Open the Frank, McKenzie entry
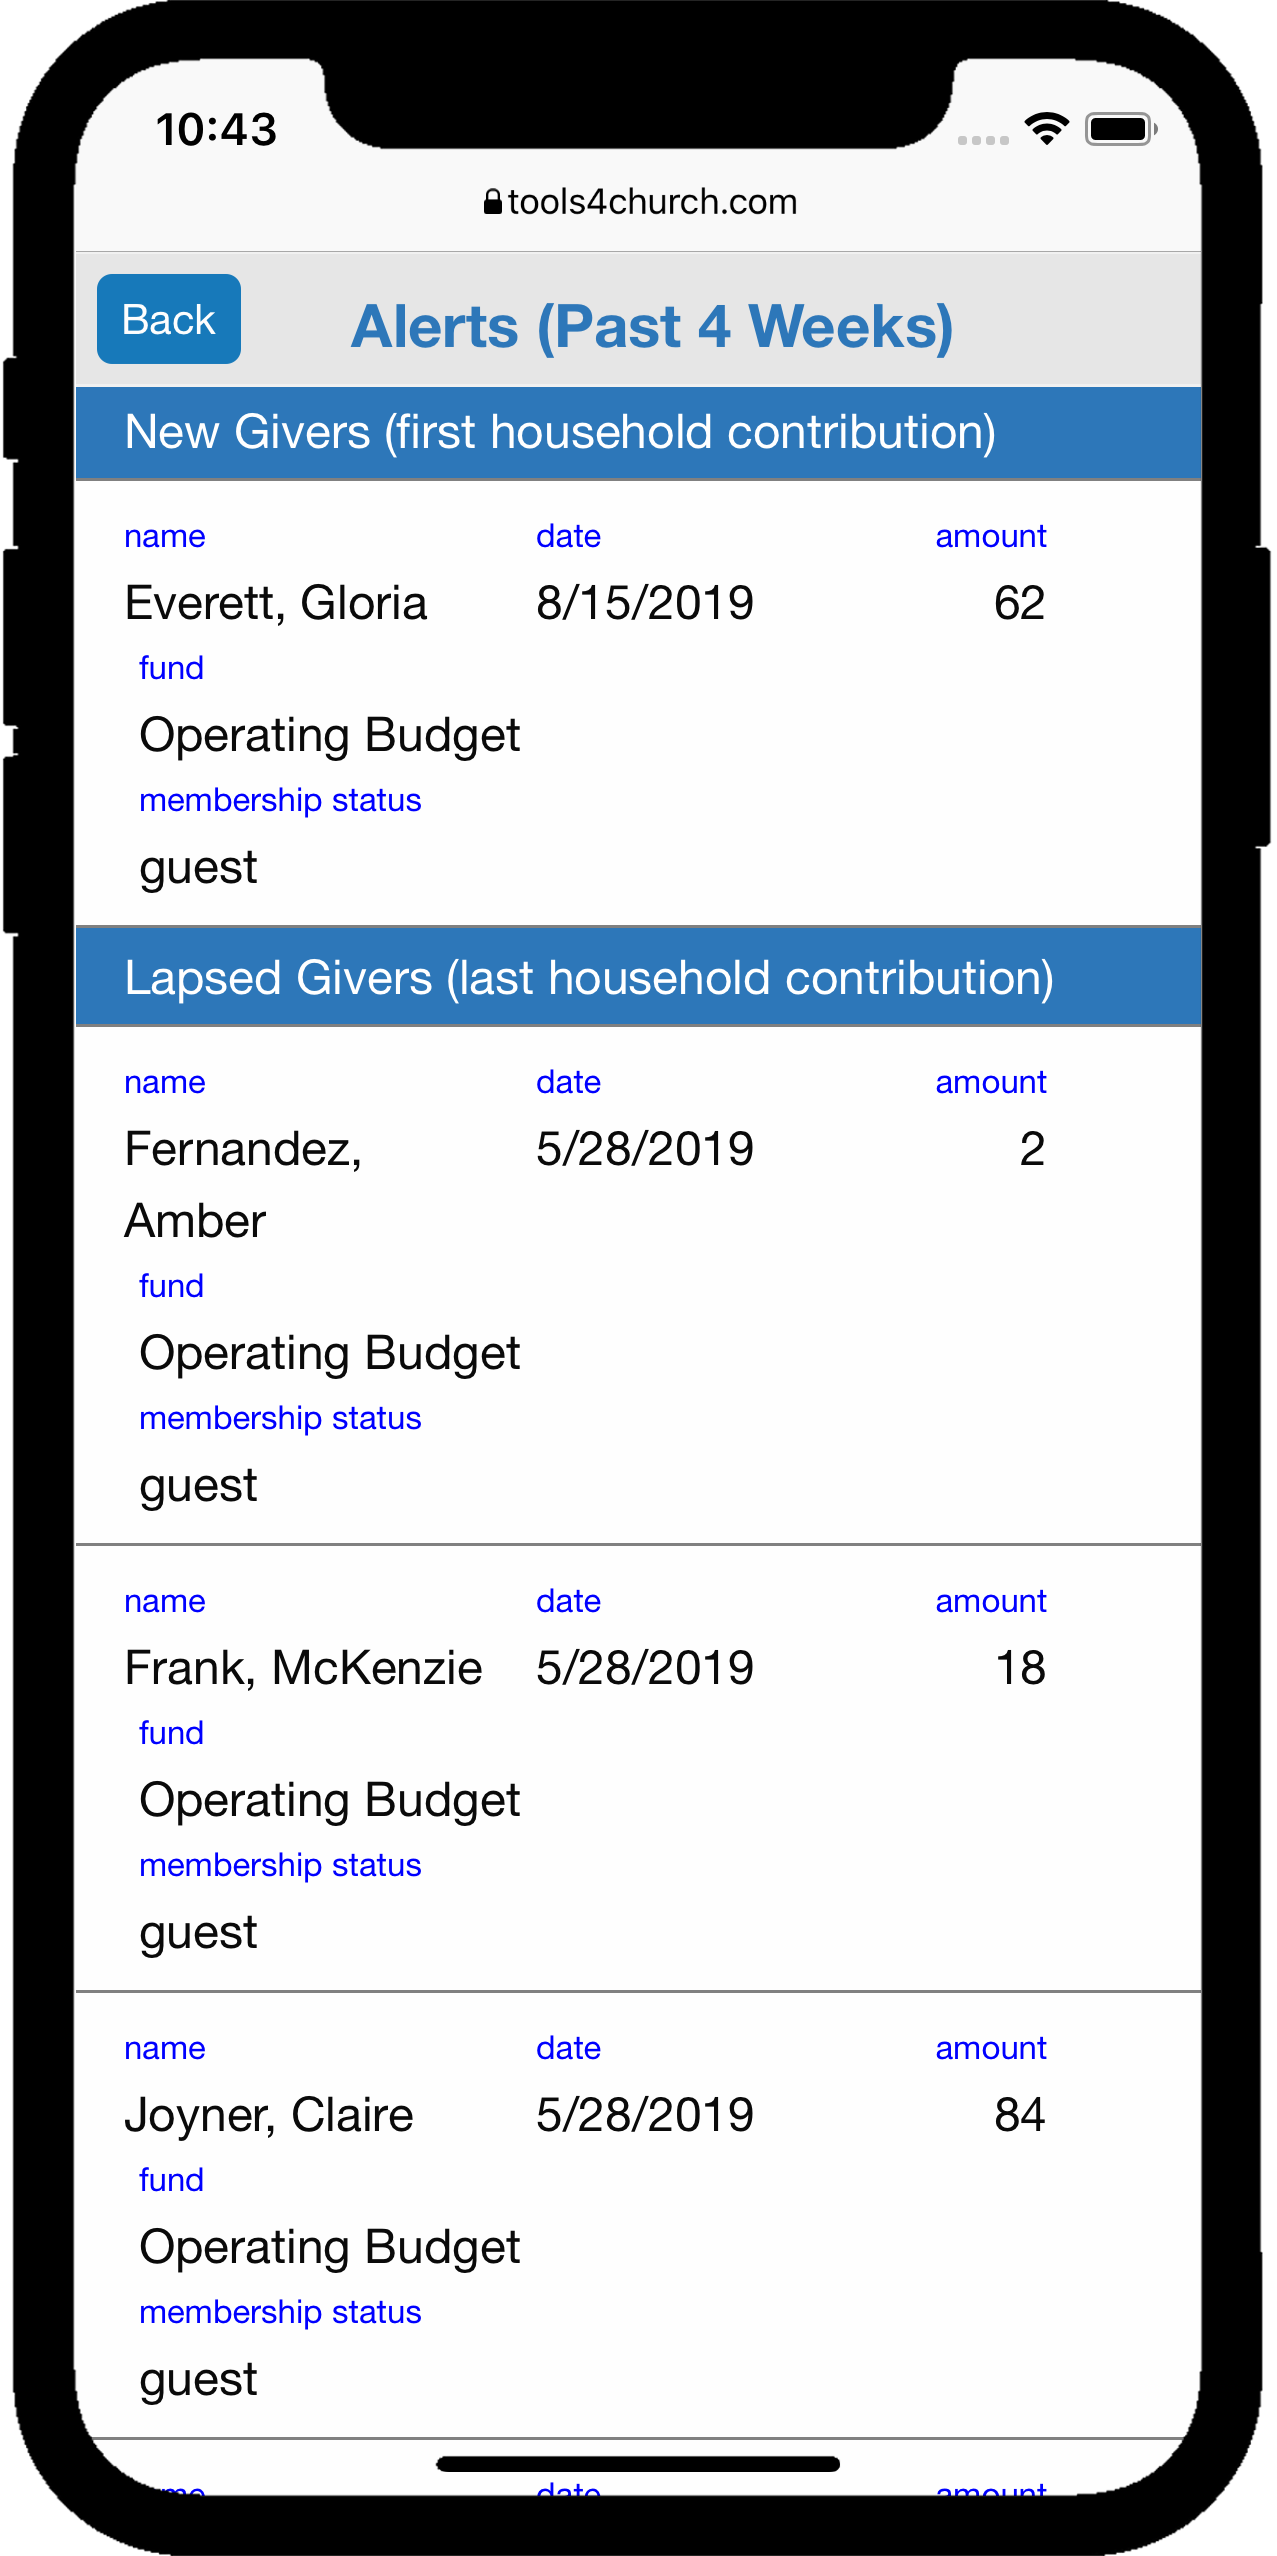1277x2556 pixels. pos(303,1668)
